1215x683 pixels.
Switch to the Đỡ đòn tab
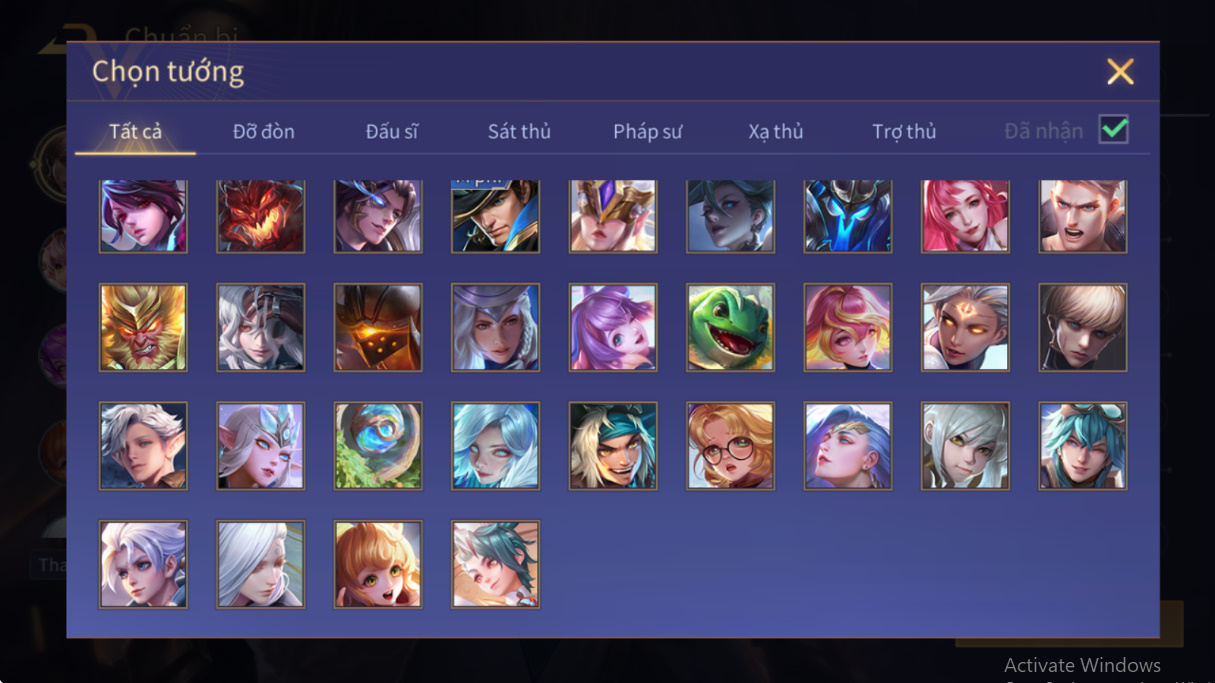(x=263, y=131)
